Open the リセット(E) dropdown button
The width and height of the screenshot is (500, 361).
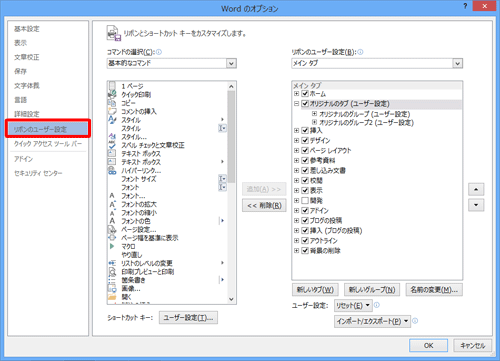[x=353, y=306]
